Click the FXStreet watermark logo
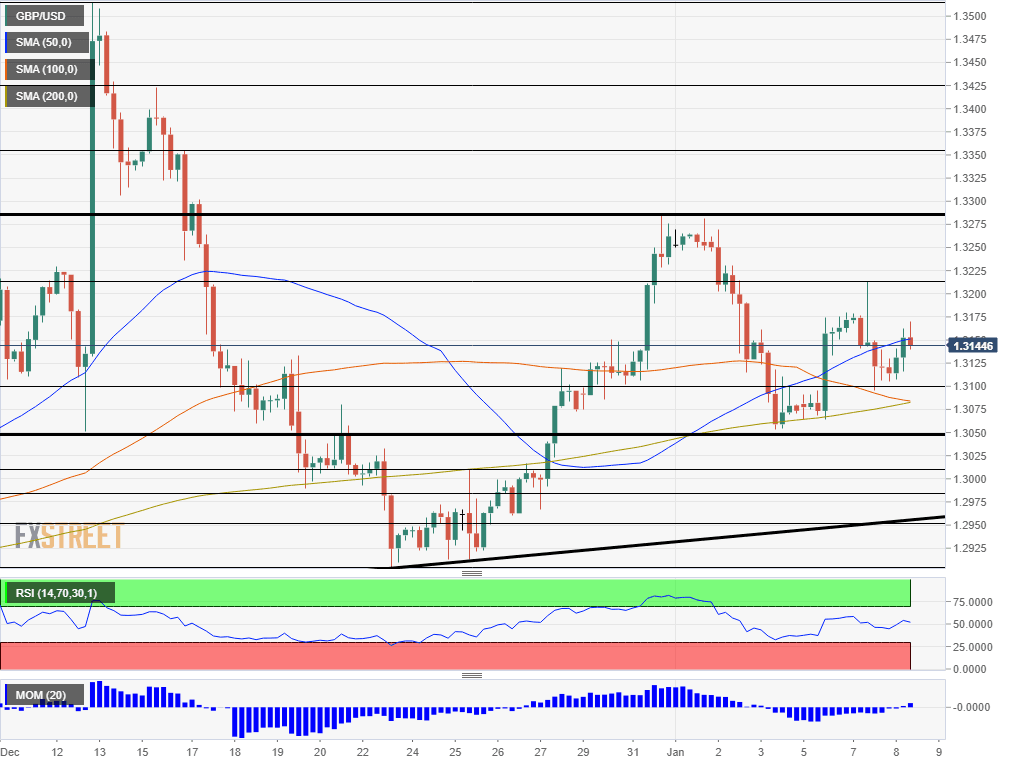 point(68,536)
